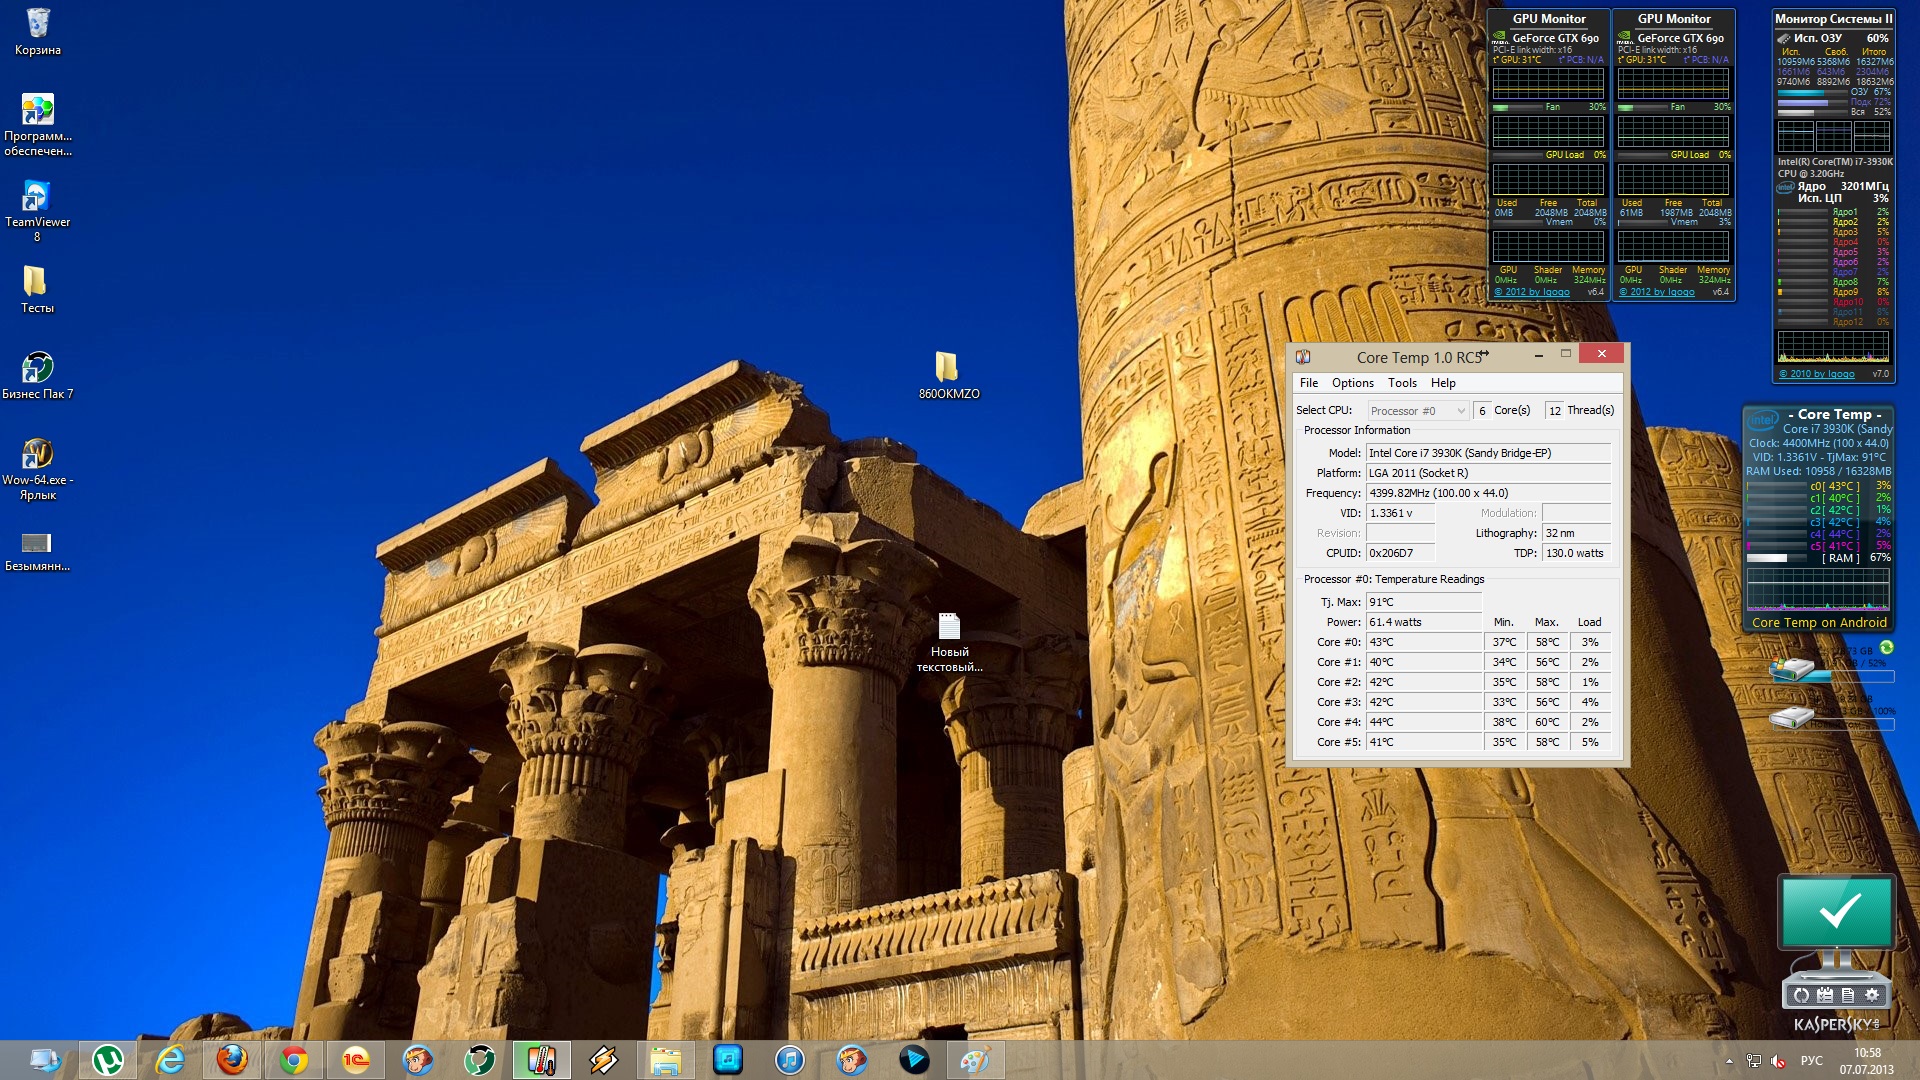
Task: Open the Options menu in Core Temp
Action: point(1352,383)
